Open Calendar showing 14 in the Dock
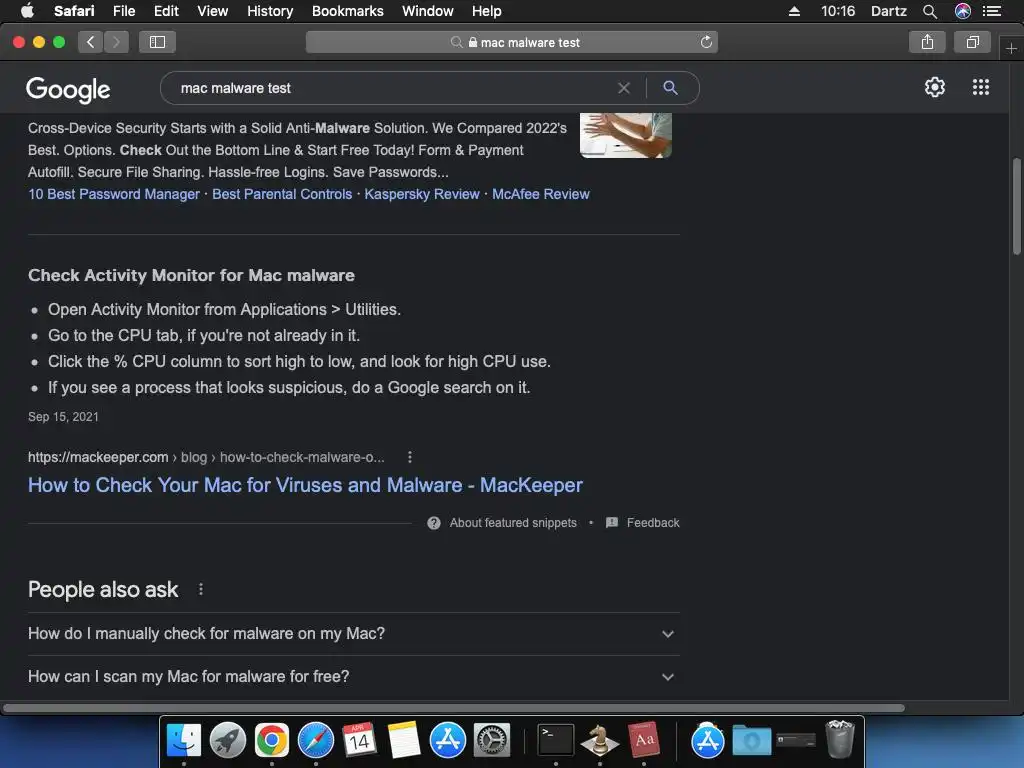Viewport: 1024px width, 768px height. 359,740
